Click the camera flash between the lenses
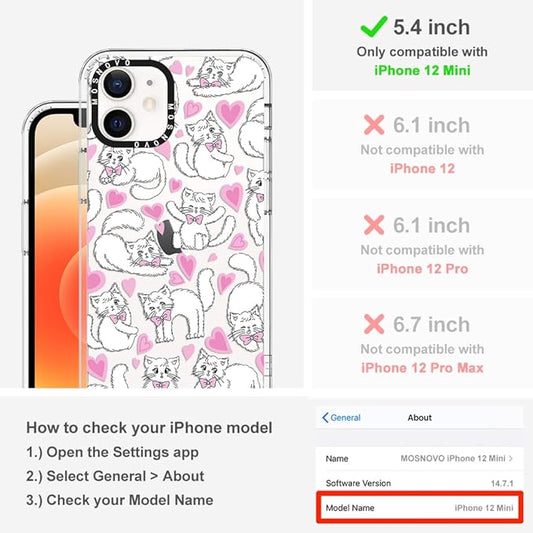Image resolution: width=533 pixels, height=533 pixels. [x=150, y=104]
